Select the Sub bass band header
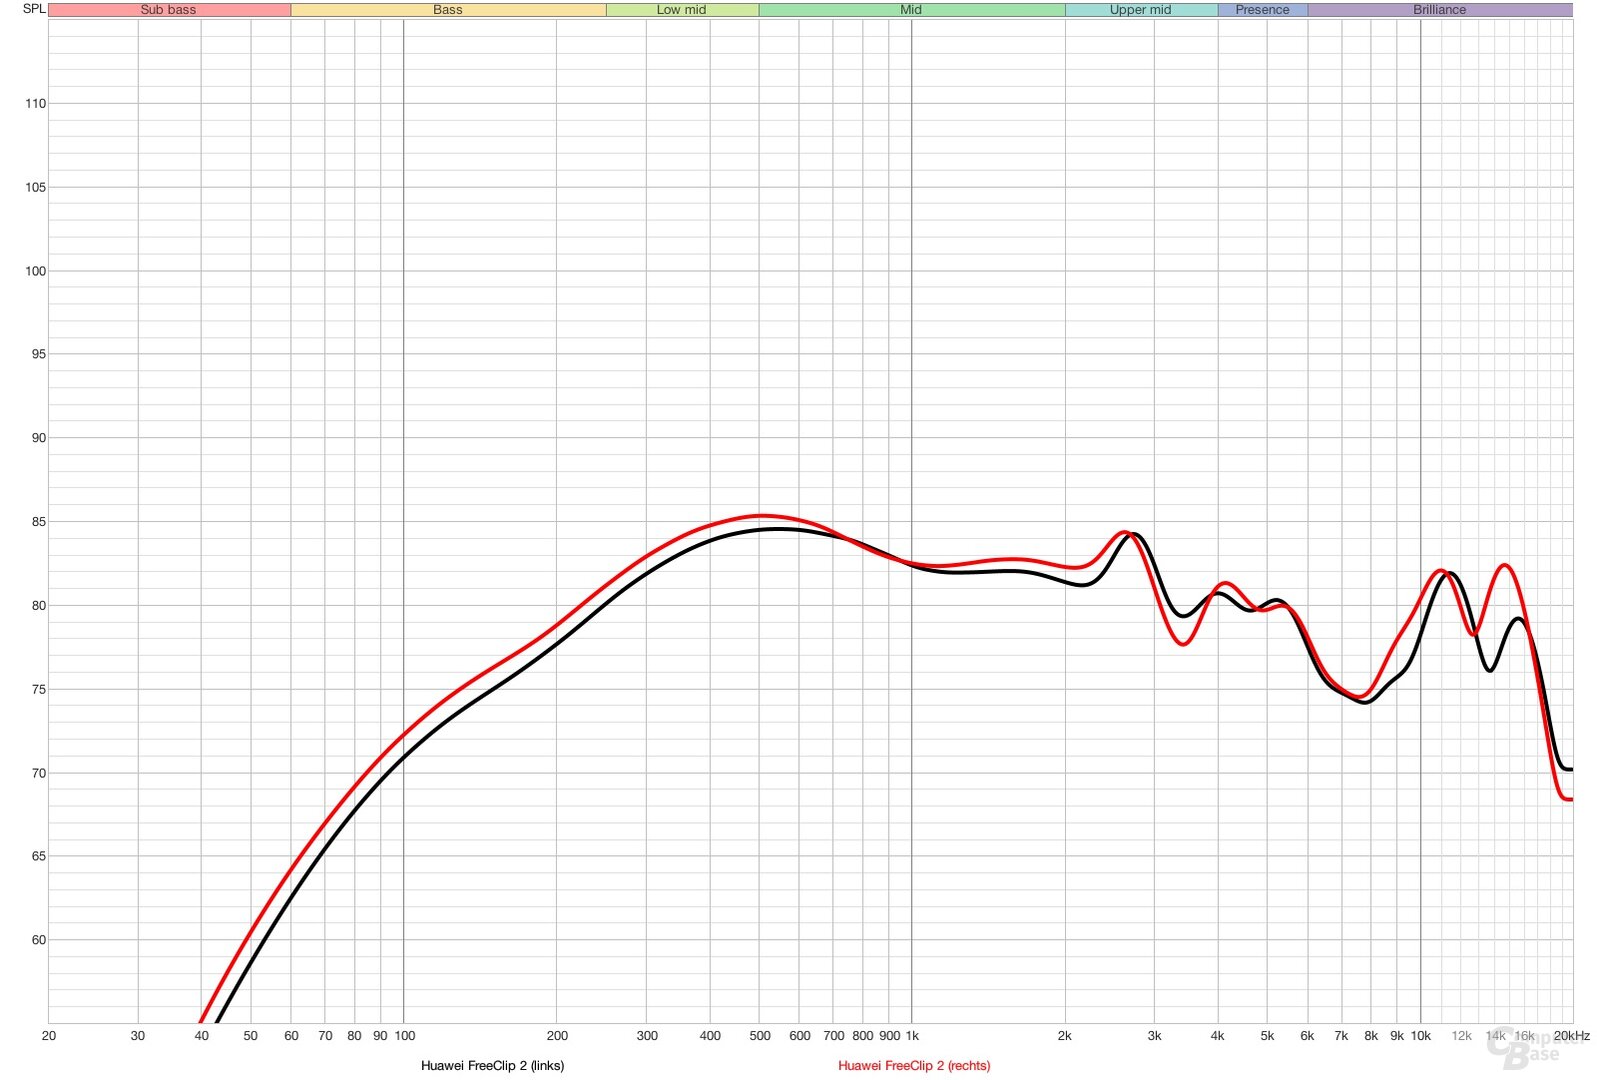Screen dimensions: 1597x1080 pyautogui.click(x=169, y=10)
